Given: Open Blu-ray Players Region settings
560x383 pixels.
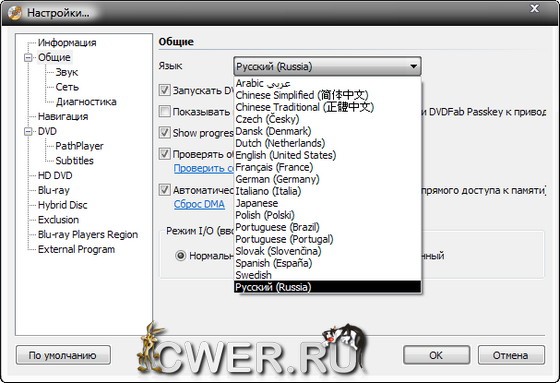Looking at the screenshot, I should tap(88, 235).
